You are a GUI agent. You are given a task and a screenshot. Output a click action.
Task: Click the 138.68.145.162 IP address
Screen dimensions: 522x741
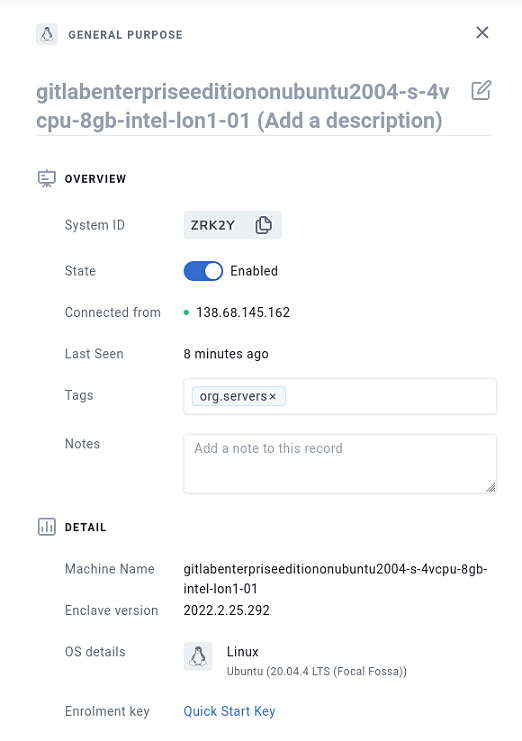pos(243,312)
